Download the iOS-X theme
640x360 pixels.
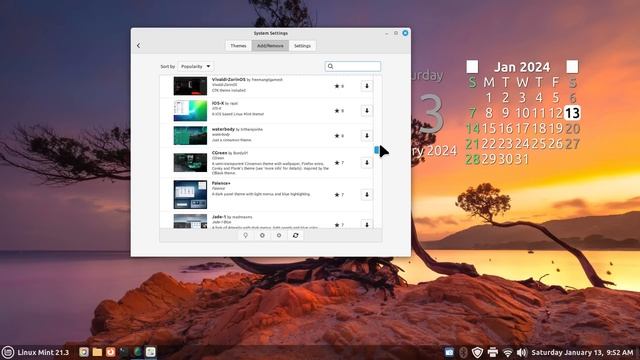[x=367, y=111]
